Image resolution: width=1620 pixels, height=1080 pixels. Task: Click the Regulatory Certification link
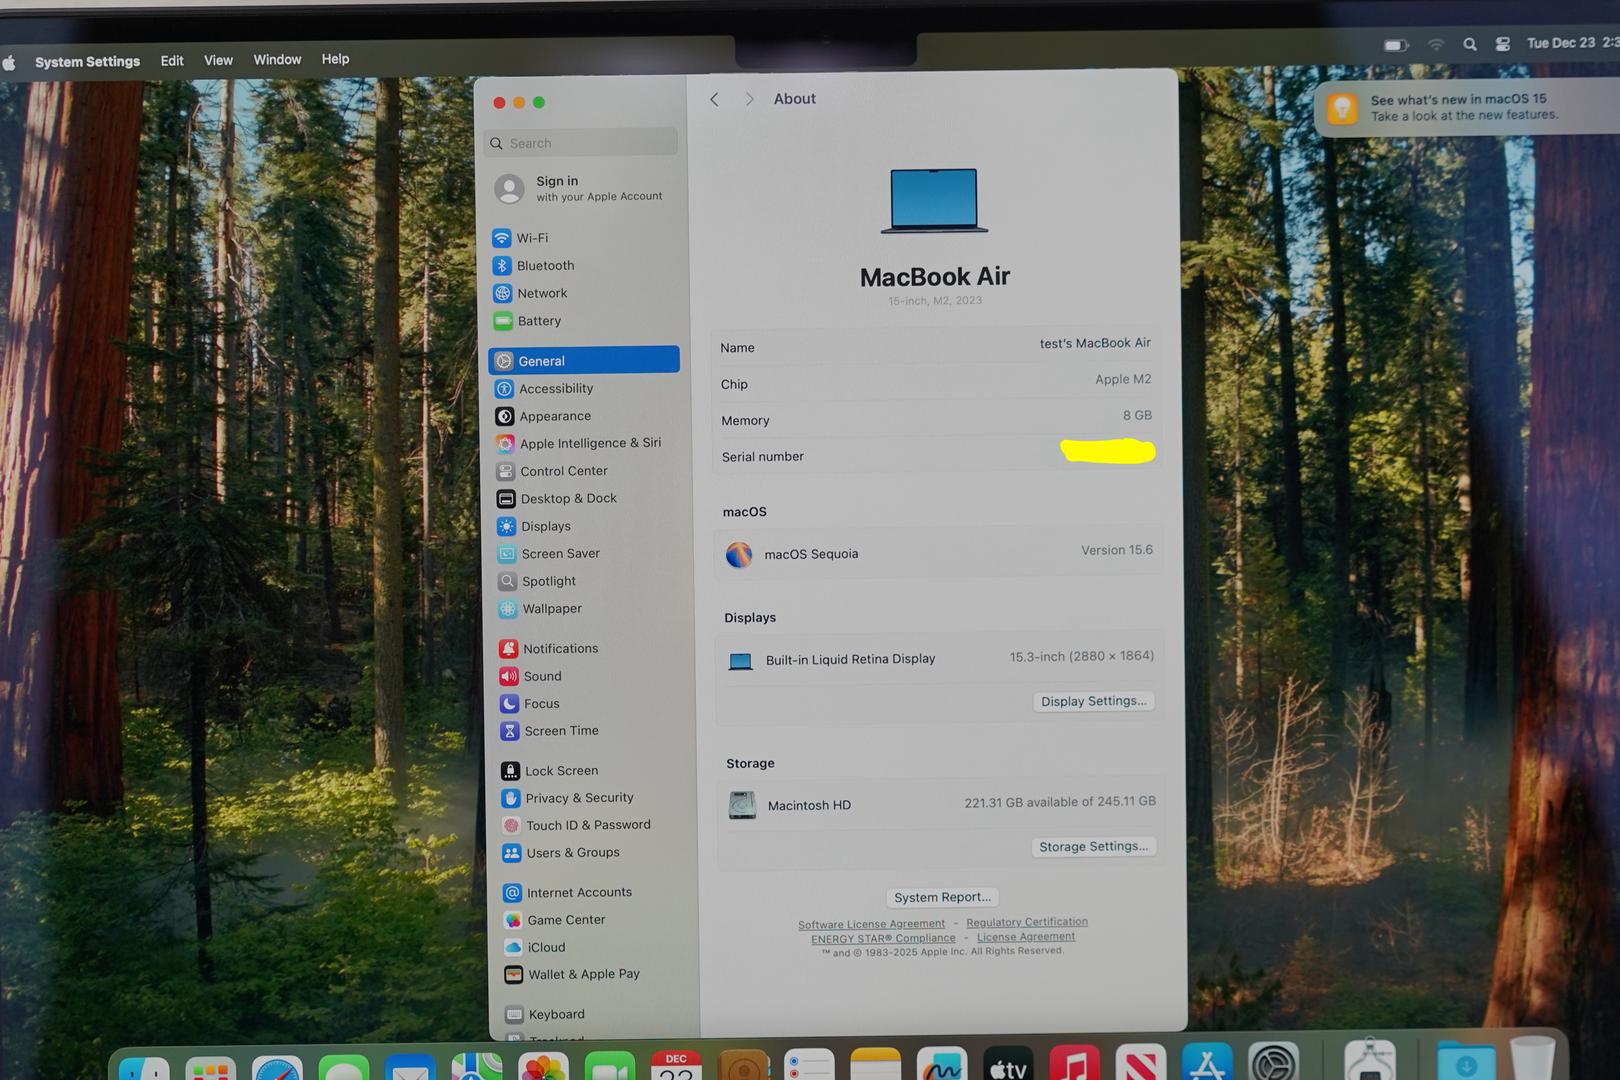1026,922
